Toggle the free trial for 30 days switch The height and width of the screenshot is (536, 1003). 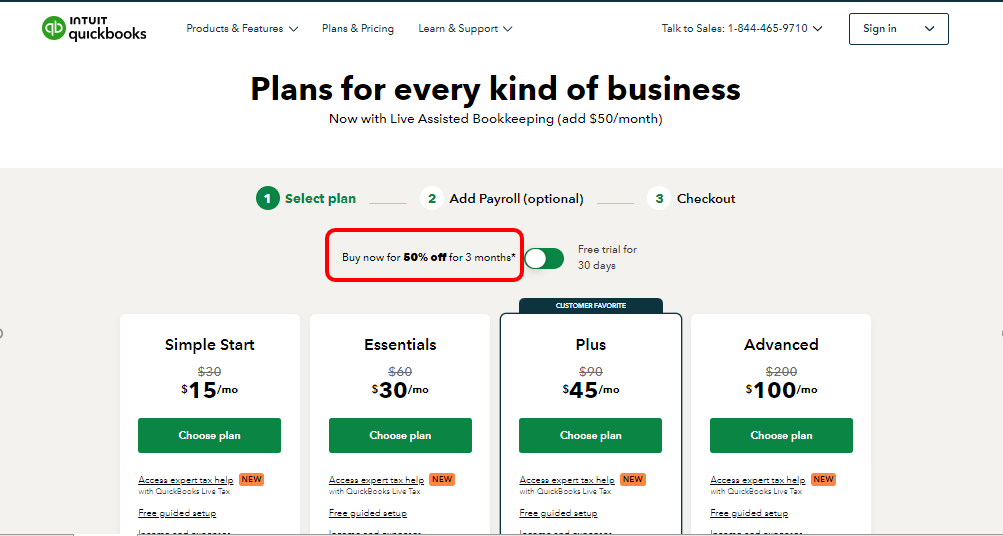click(x=544, y=258)
